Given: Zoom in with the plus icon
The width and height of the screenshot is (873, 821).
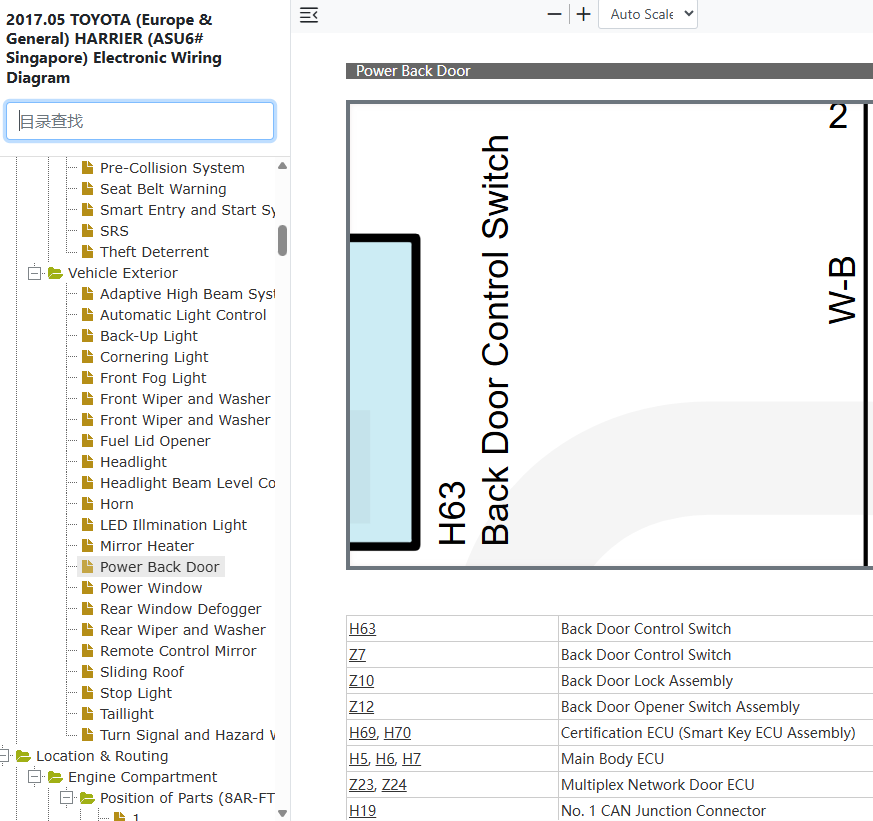Looking at the screenshot, I should tap(583, 14).
